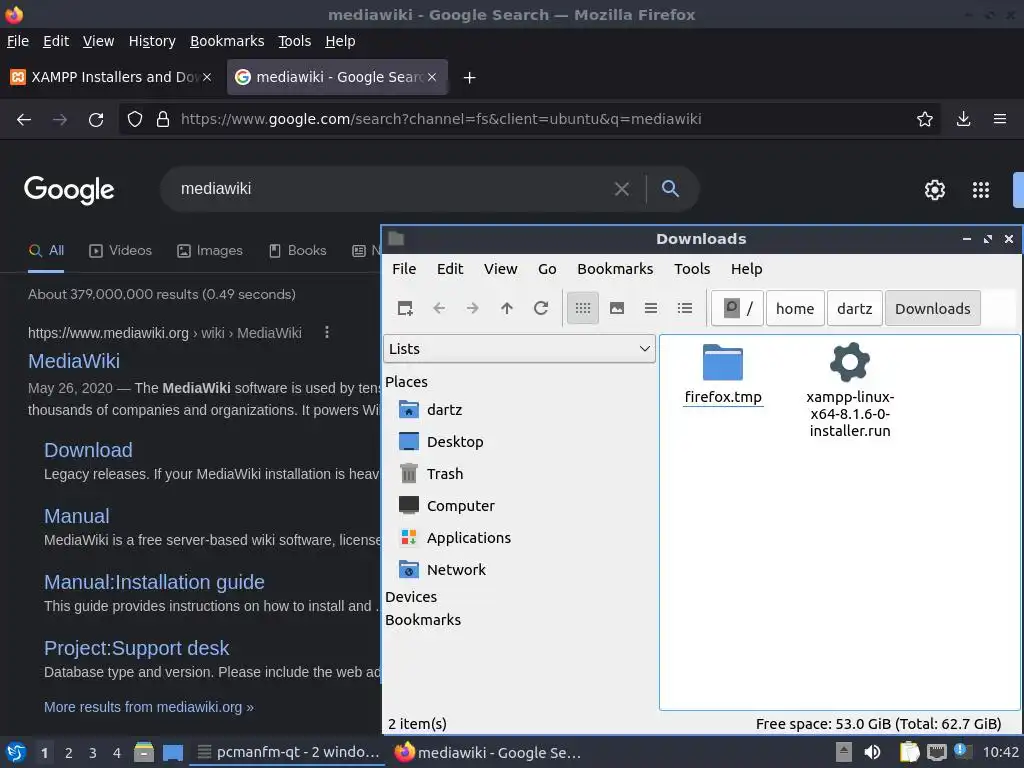
Task: Open file manager Tools menu
Action: pos(692,269)
